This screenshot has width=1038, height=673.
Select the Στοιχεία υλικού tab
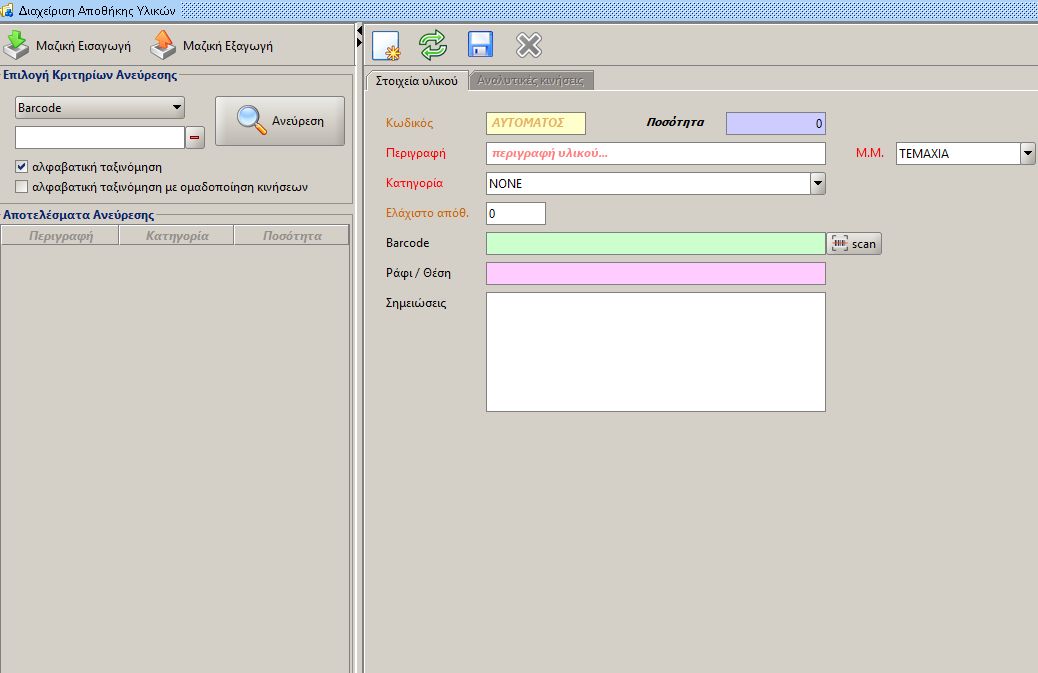(x=418, y=81)
